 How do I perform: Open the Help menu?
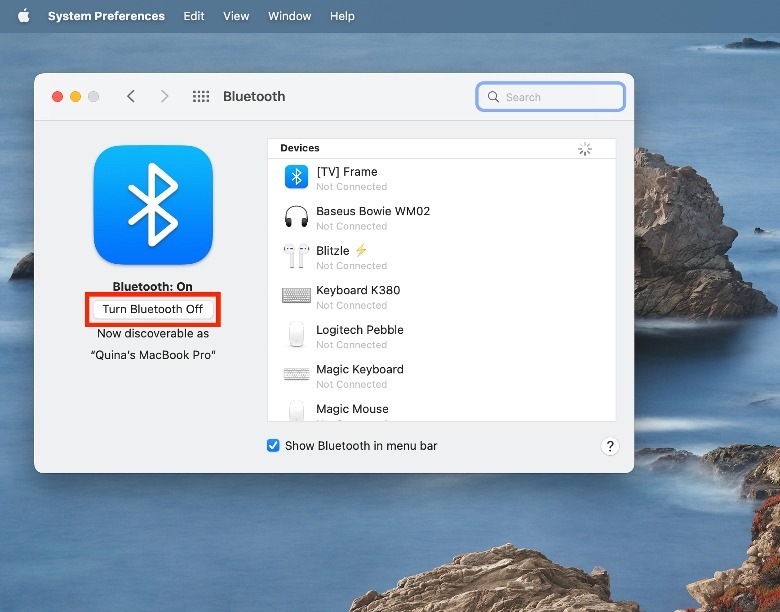pos(342,16)
